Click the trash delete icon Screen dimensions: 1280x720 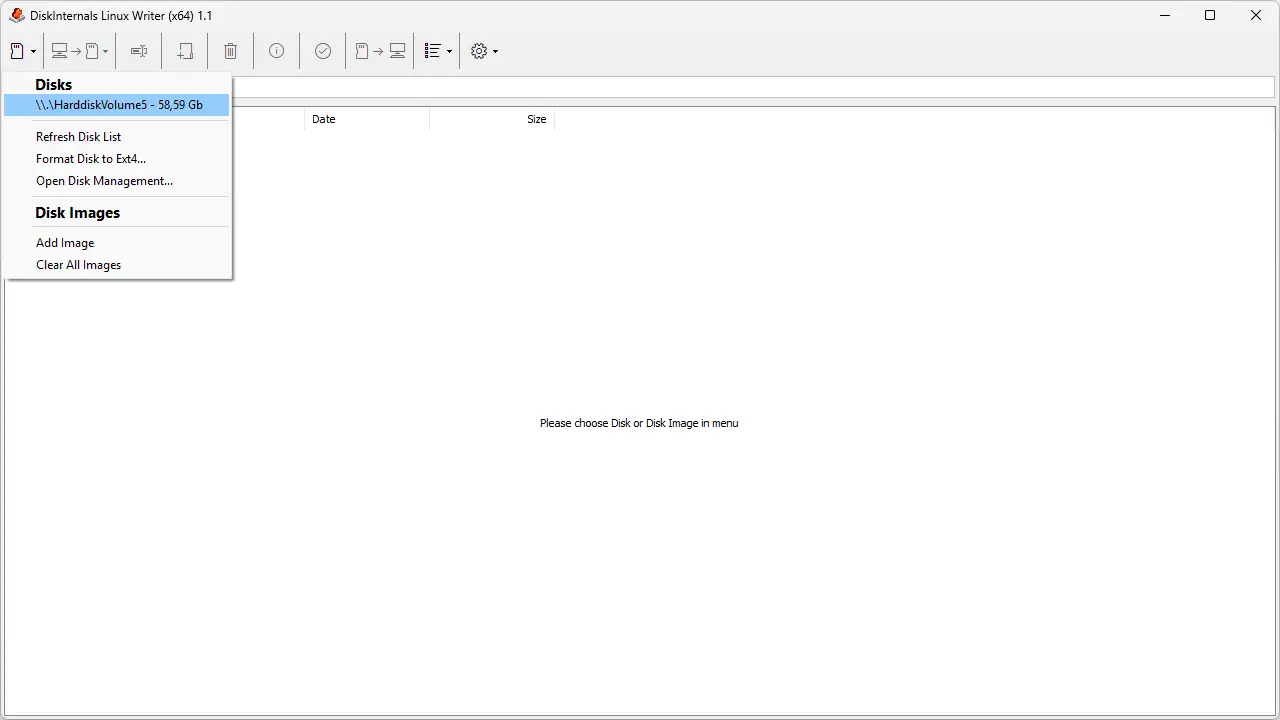[231, 51]
